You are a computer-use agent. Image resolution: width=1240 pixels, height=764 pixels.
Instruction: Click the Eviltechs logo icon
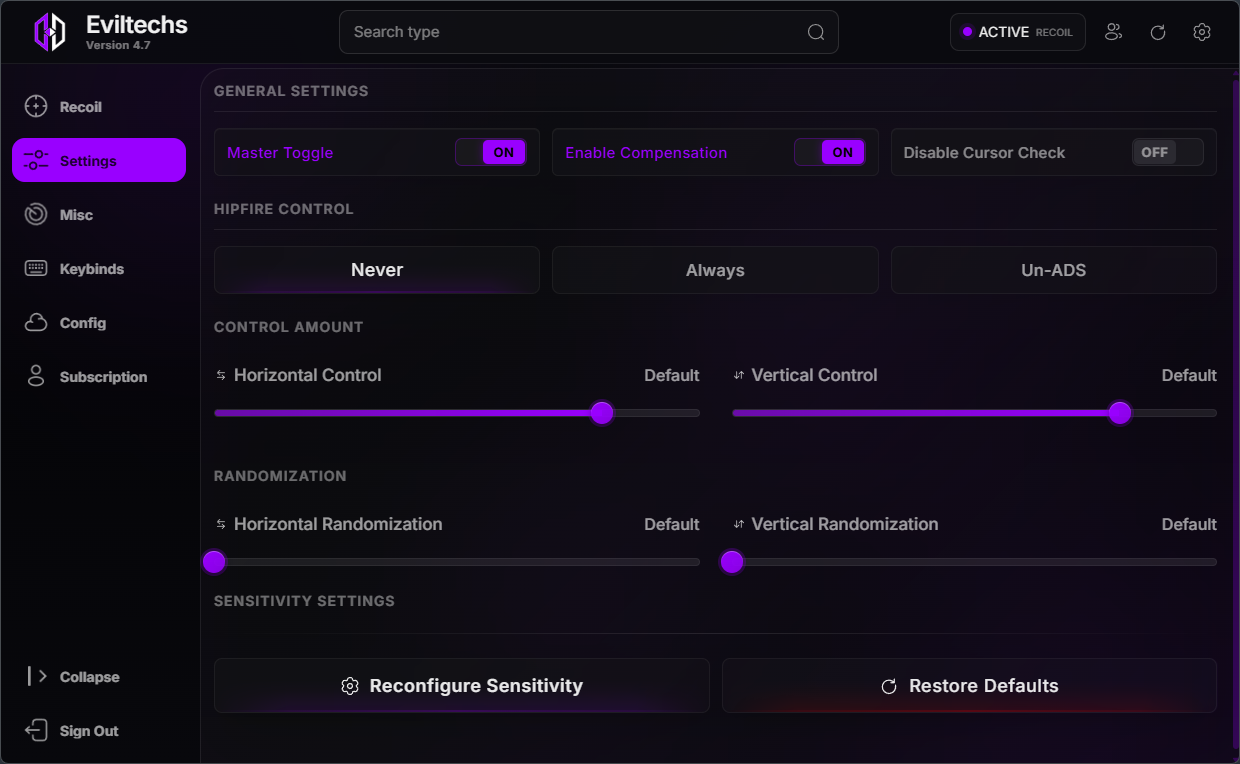(50, 32)
